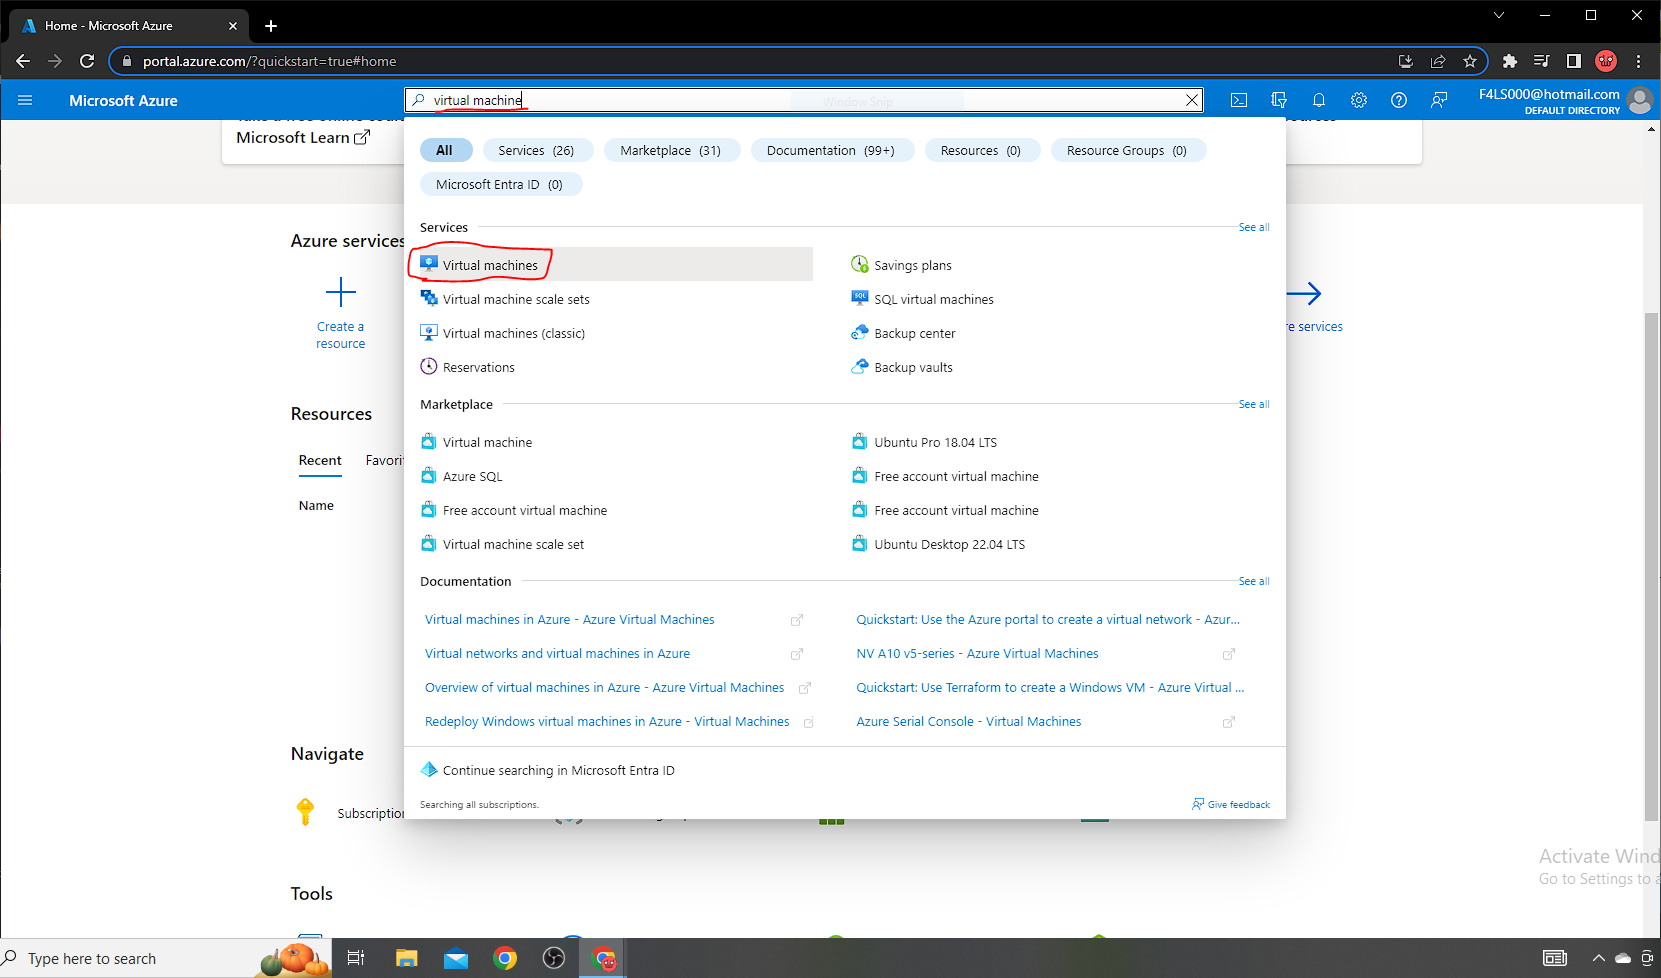Filter results by Marketplace (31)
Viewport: 1661px width, 978px height.
pos(671,150)
